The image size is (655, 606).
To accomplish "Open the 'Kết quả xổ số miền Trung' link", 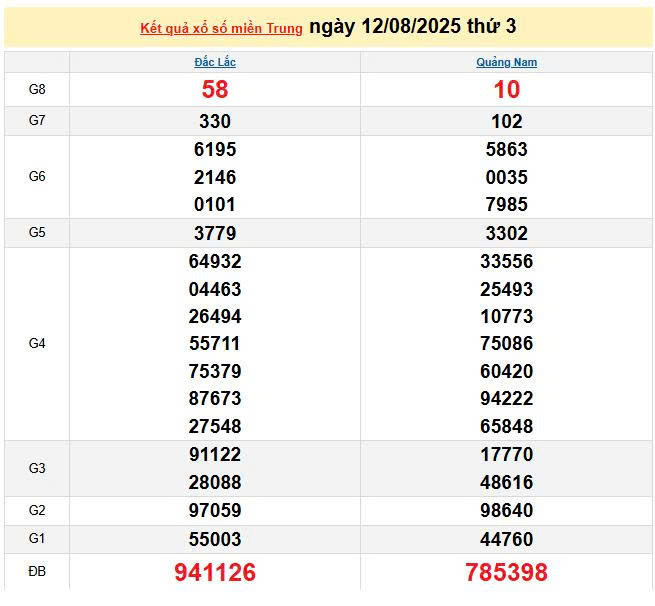I will pos(221,28).
